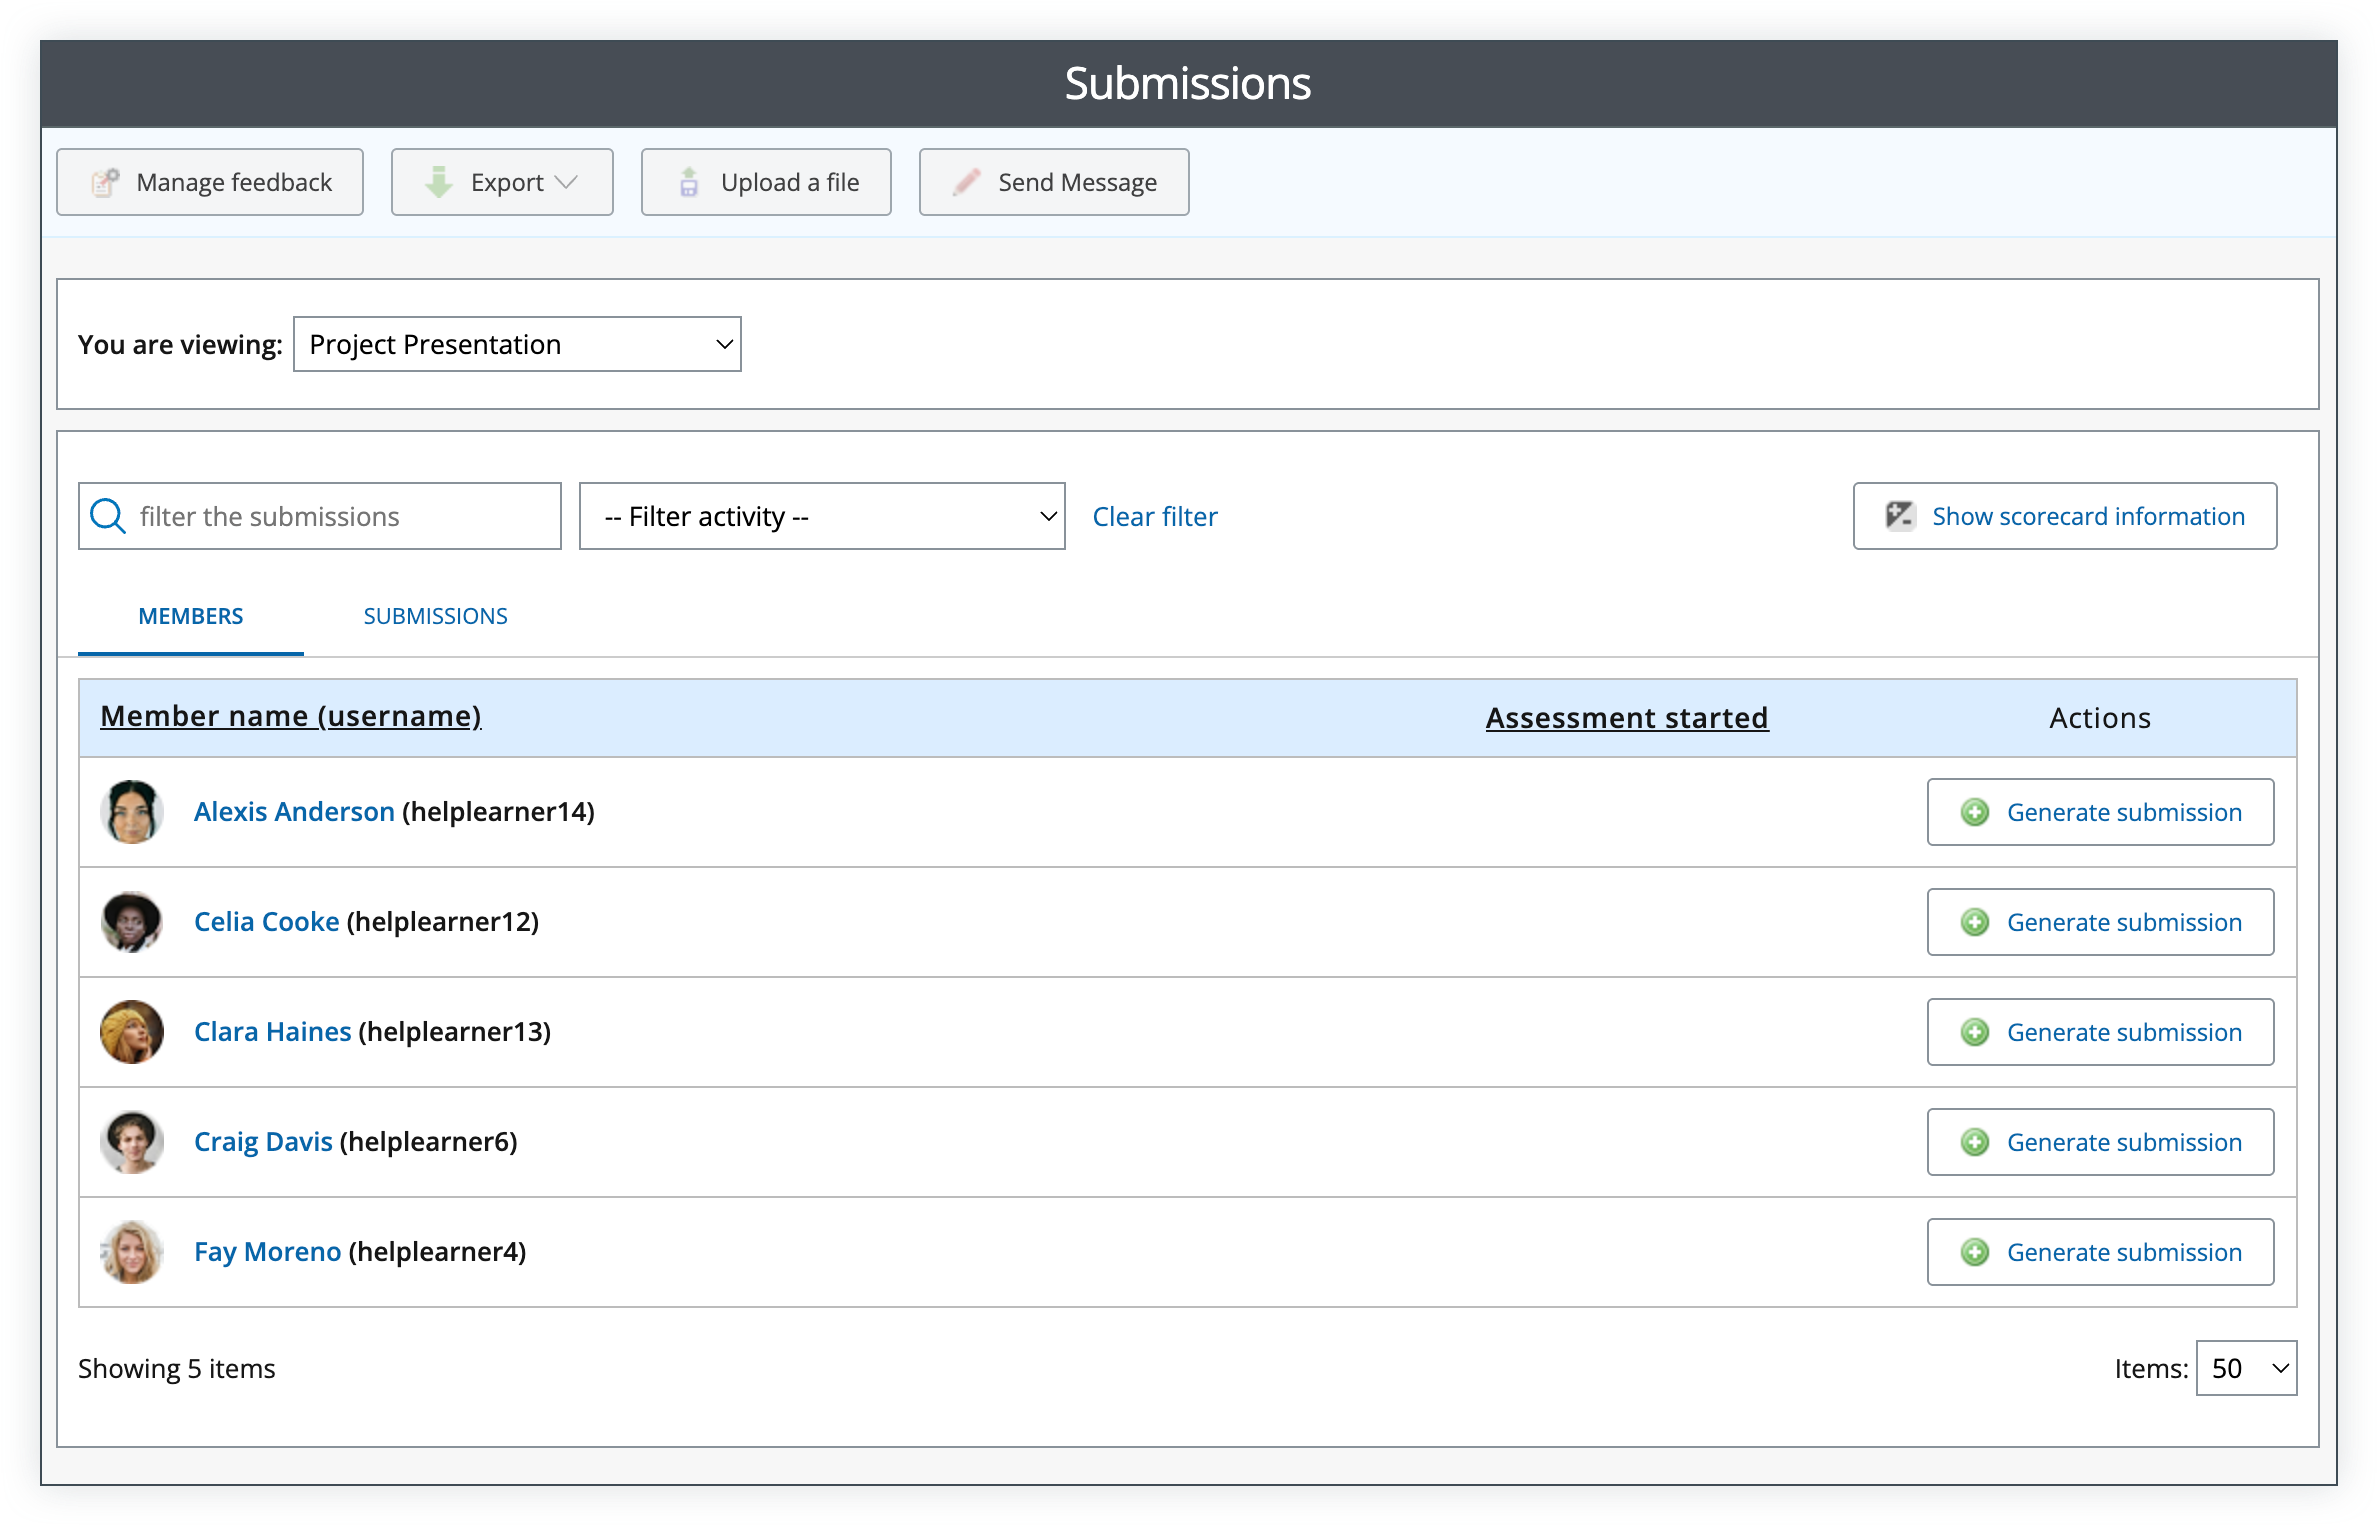Open Clara Haines' avatar thumbnail
Image resolution: width=2378 pixels, height=1526 pixels.
[x=131, y=1032]
